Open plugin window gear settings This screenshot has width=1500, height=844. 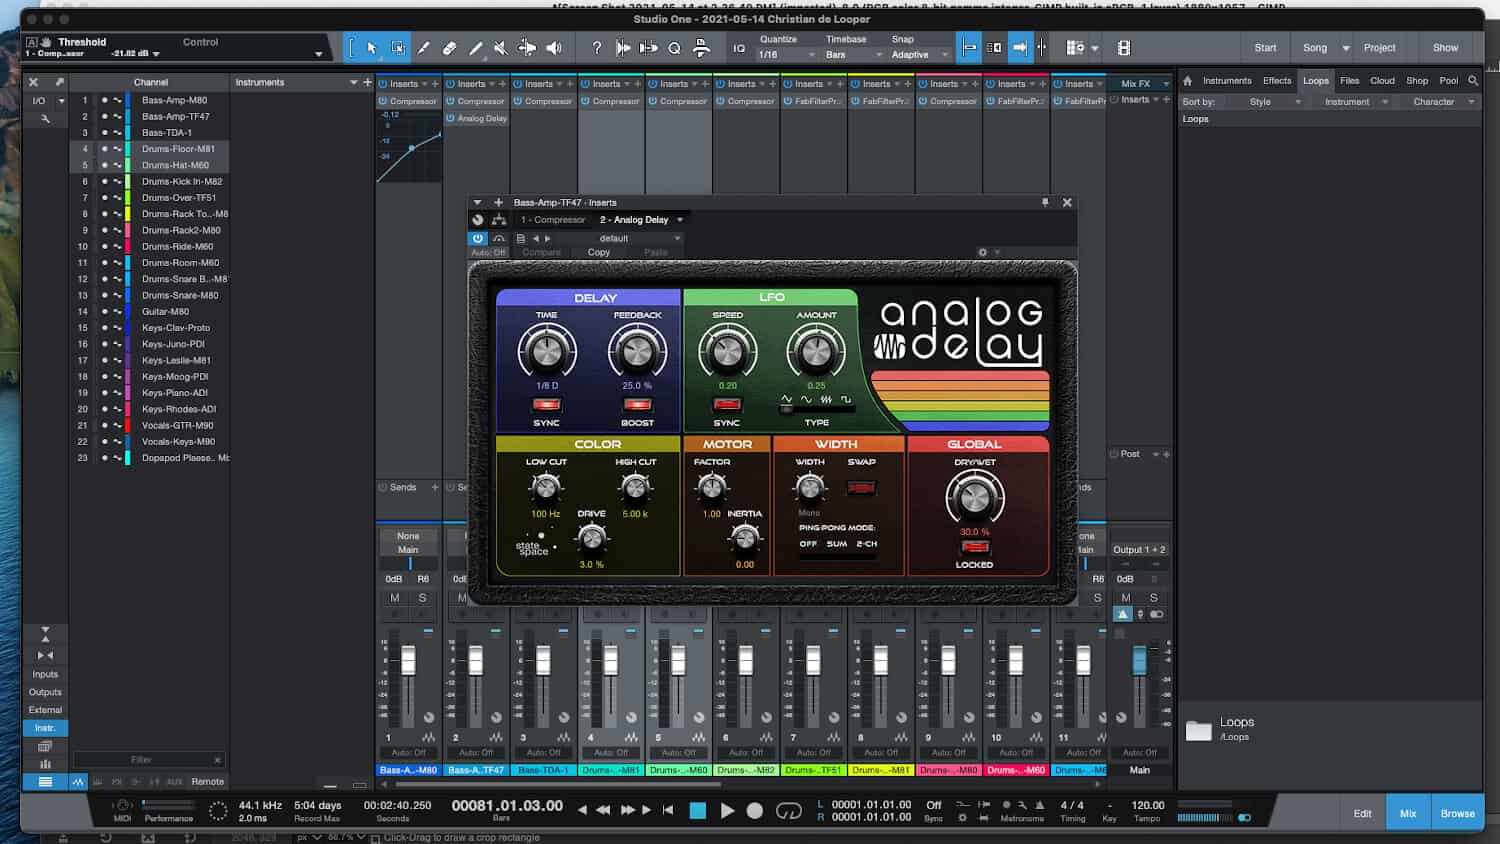pos(983,252)
